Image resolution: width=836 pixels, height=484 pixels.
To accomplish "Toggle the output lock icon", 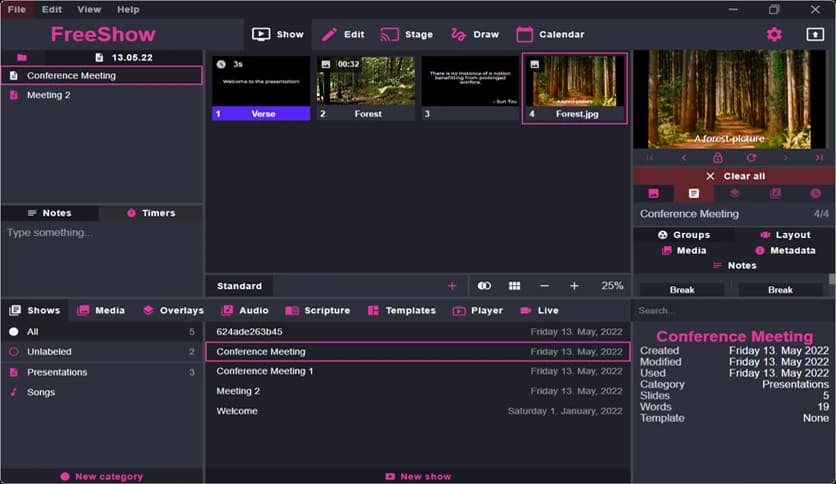I will (x=718, y=158).
